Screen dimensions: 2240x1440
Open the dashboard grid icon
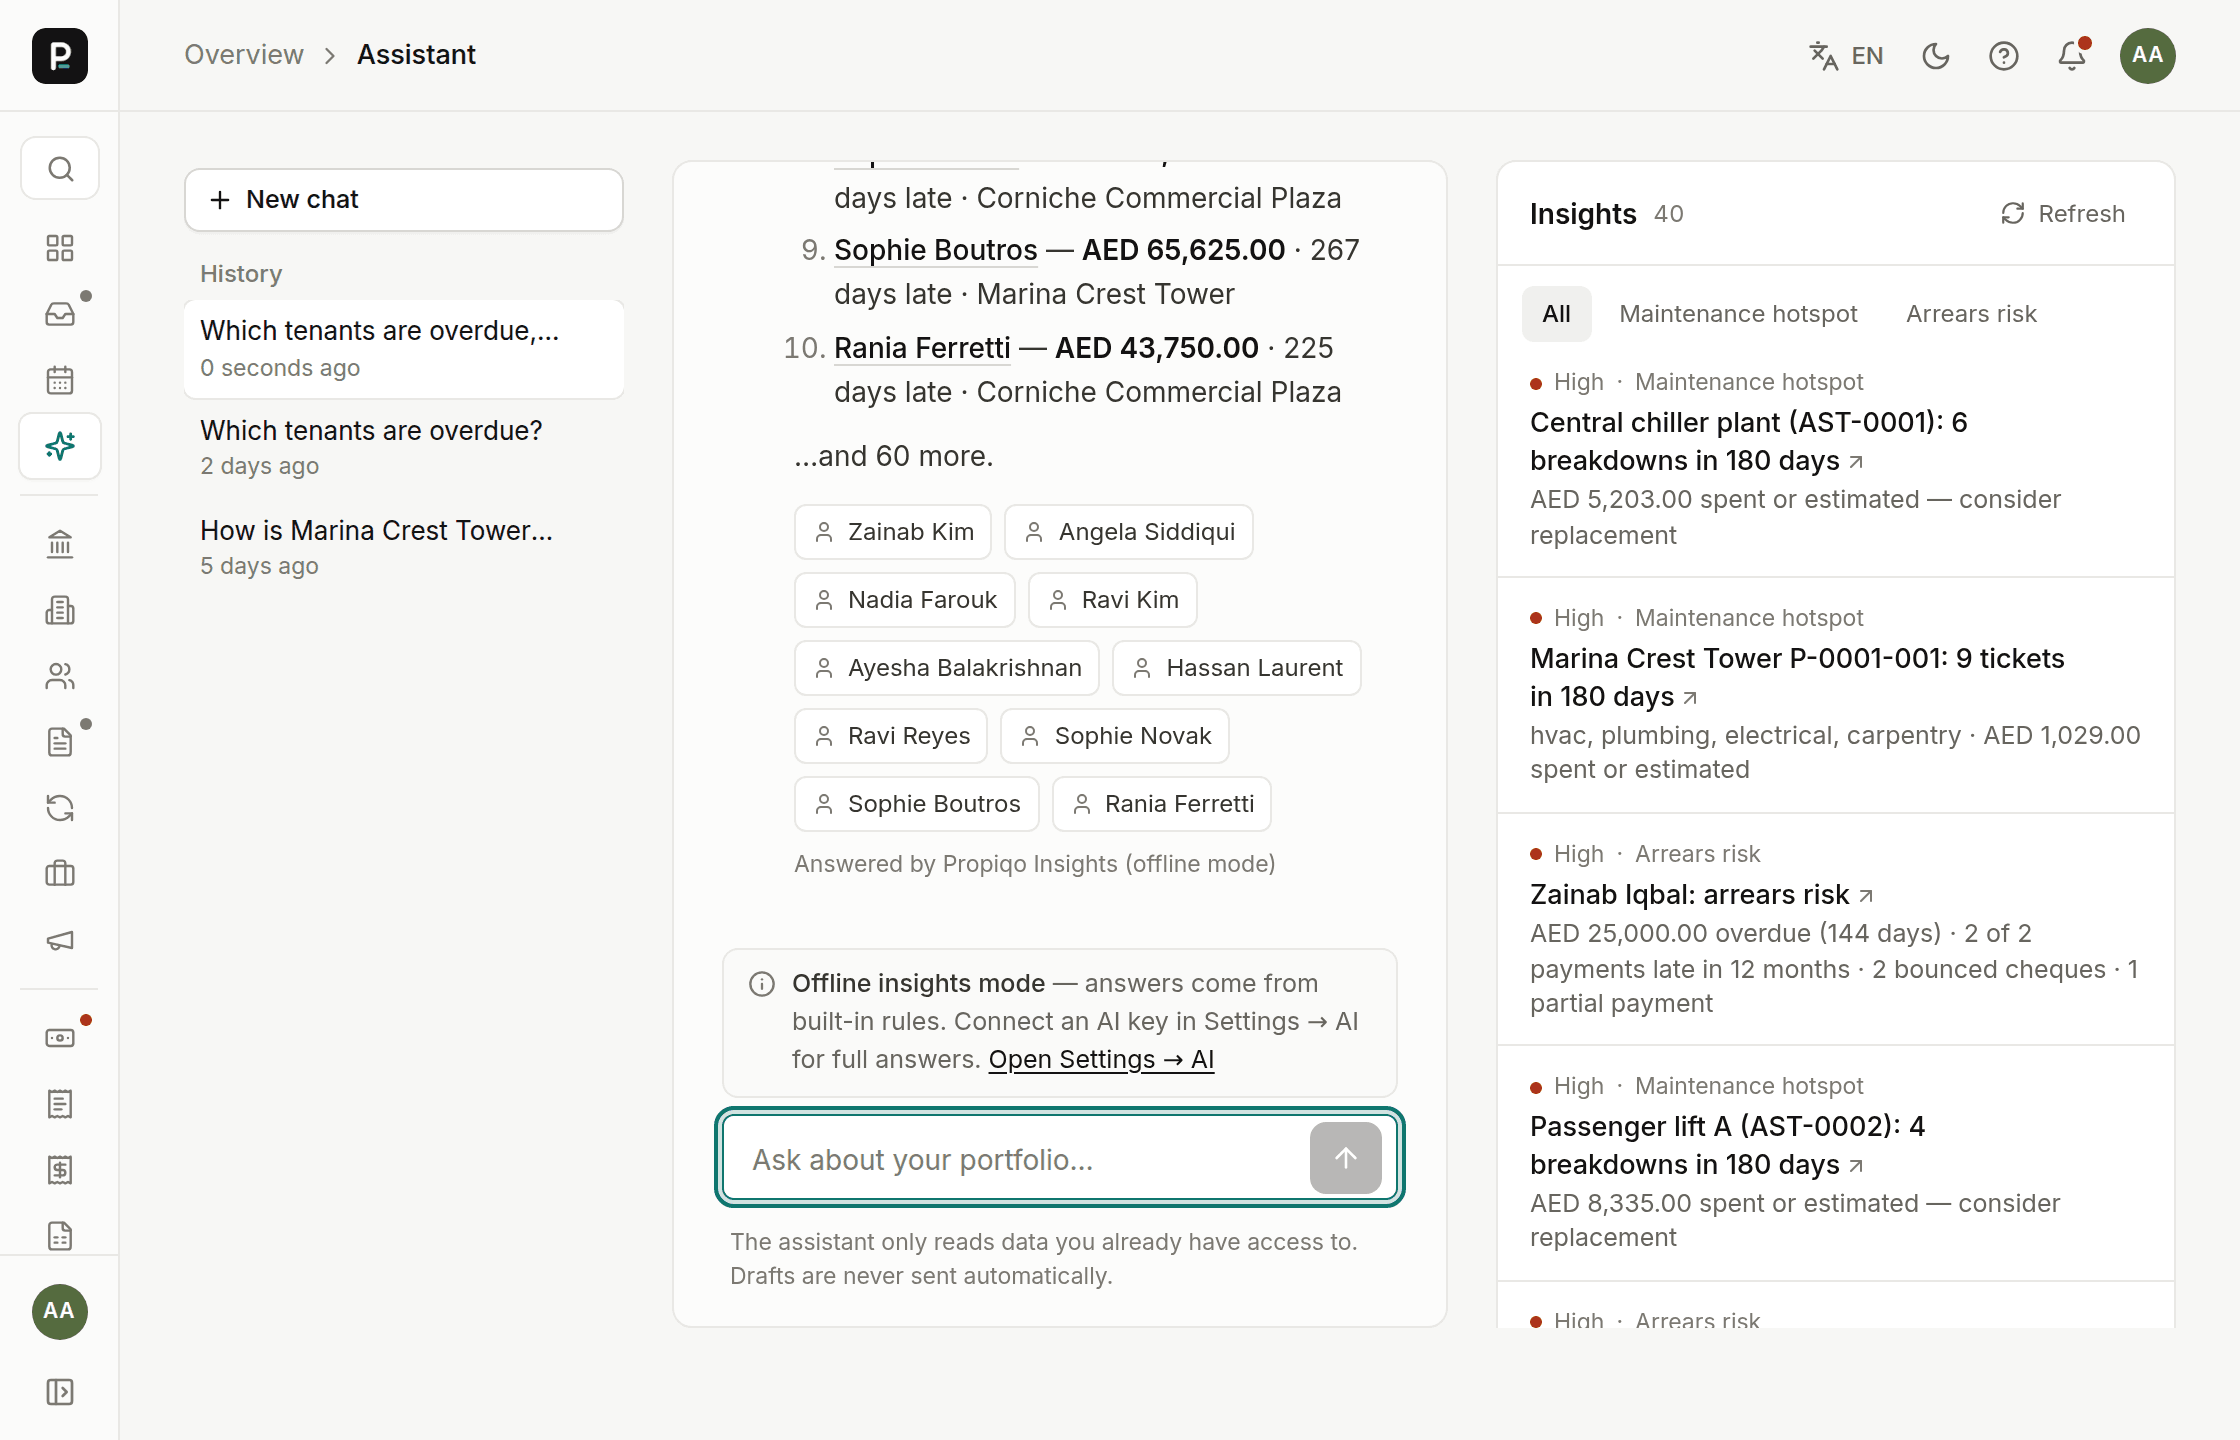pos(60,248)
